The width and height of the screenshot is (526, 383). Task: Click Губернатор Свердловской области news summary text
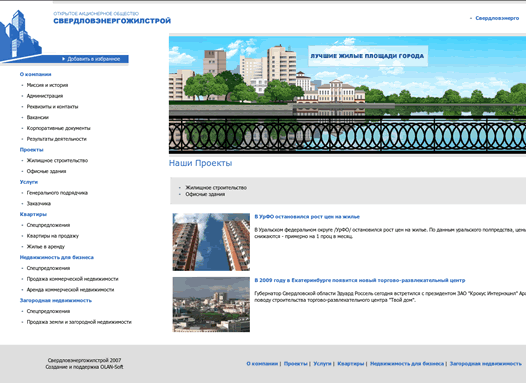(390, 296)
